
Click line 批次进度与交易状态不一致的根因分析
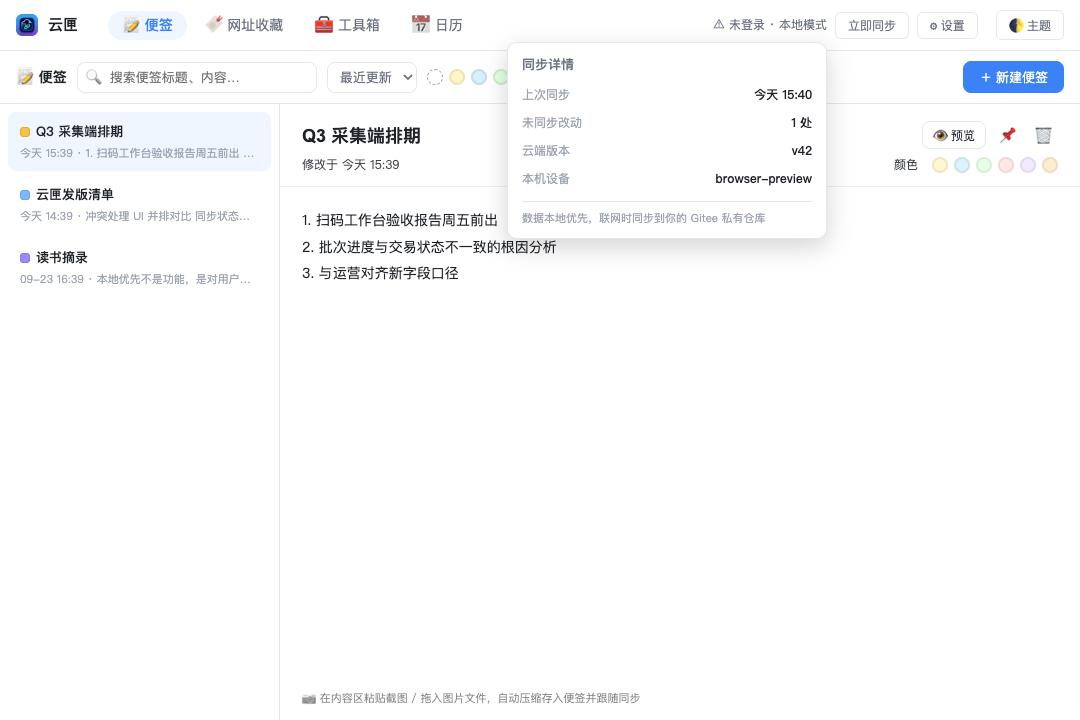click(x=429, y=247)
